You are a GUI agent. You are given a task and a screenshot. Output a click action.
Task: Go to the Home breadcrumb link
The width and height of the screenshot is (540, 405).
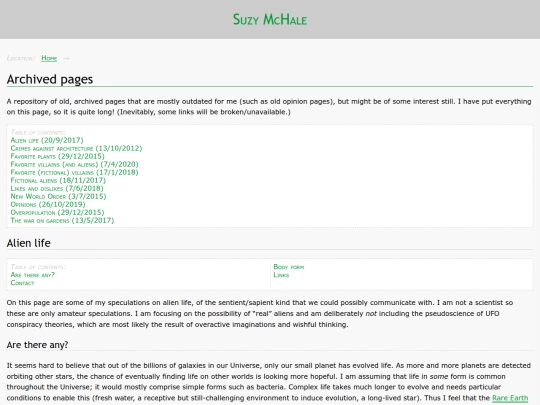pos(49,58)
